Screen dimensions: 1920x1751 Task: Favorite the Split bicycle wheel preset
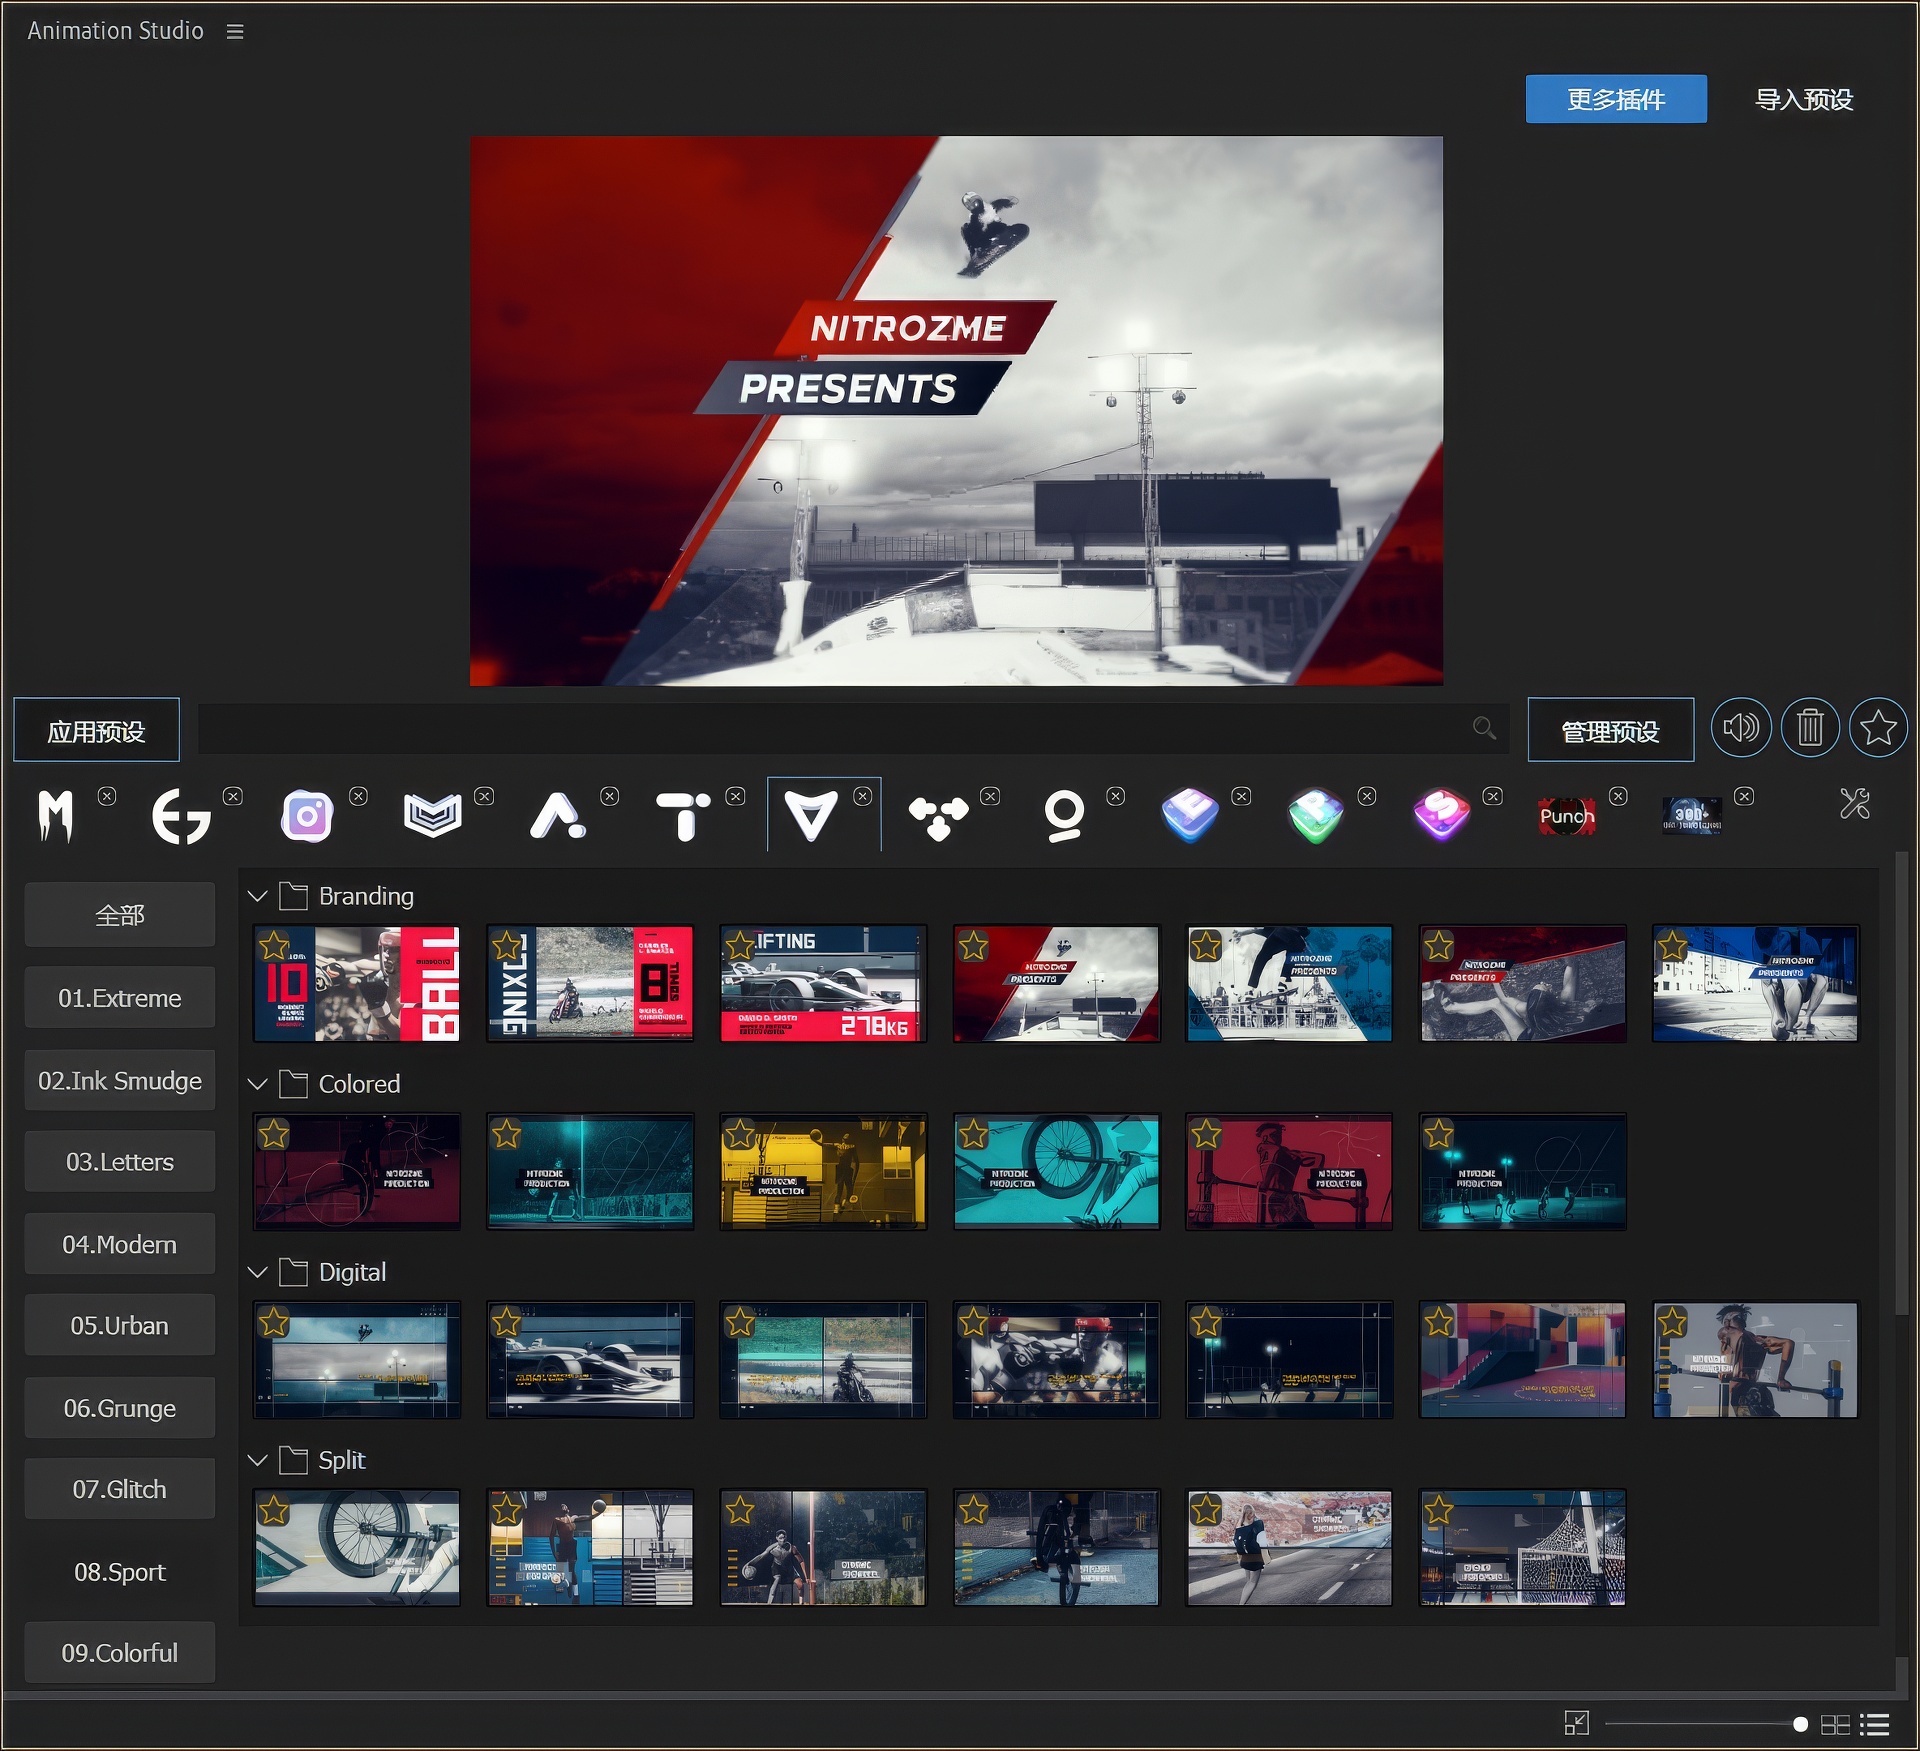(274, 1509)
